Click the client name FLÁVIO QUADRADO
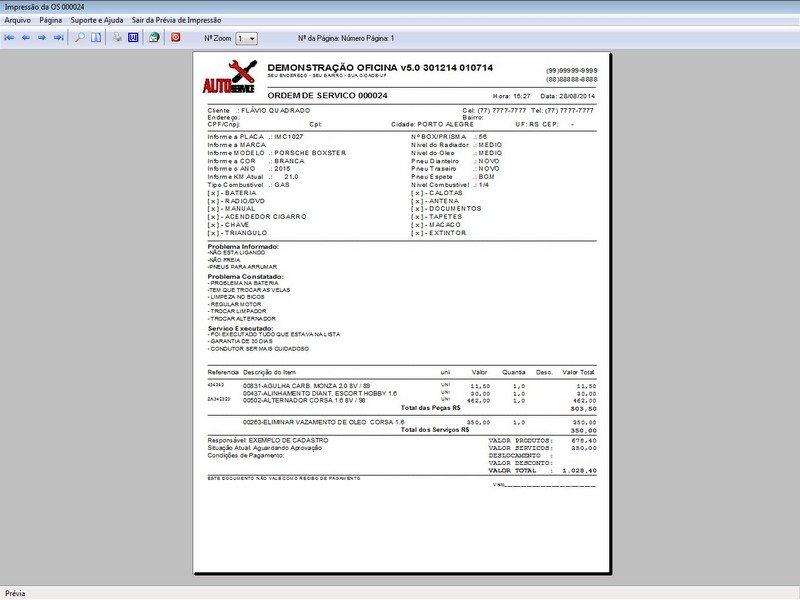Viewport: 800px width, 600px height. pos(276,110)
